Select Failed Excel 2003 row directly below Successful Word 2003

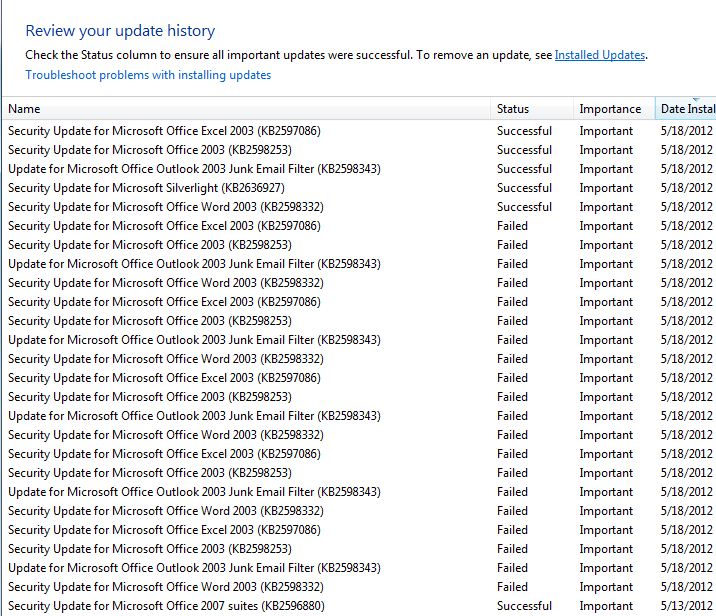pyautogui.click(x=360, y=226)
